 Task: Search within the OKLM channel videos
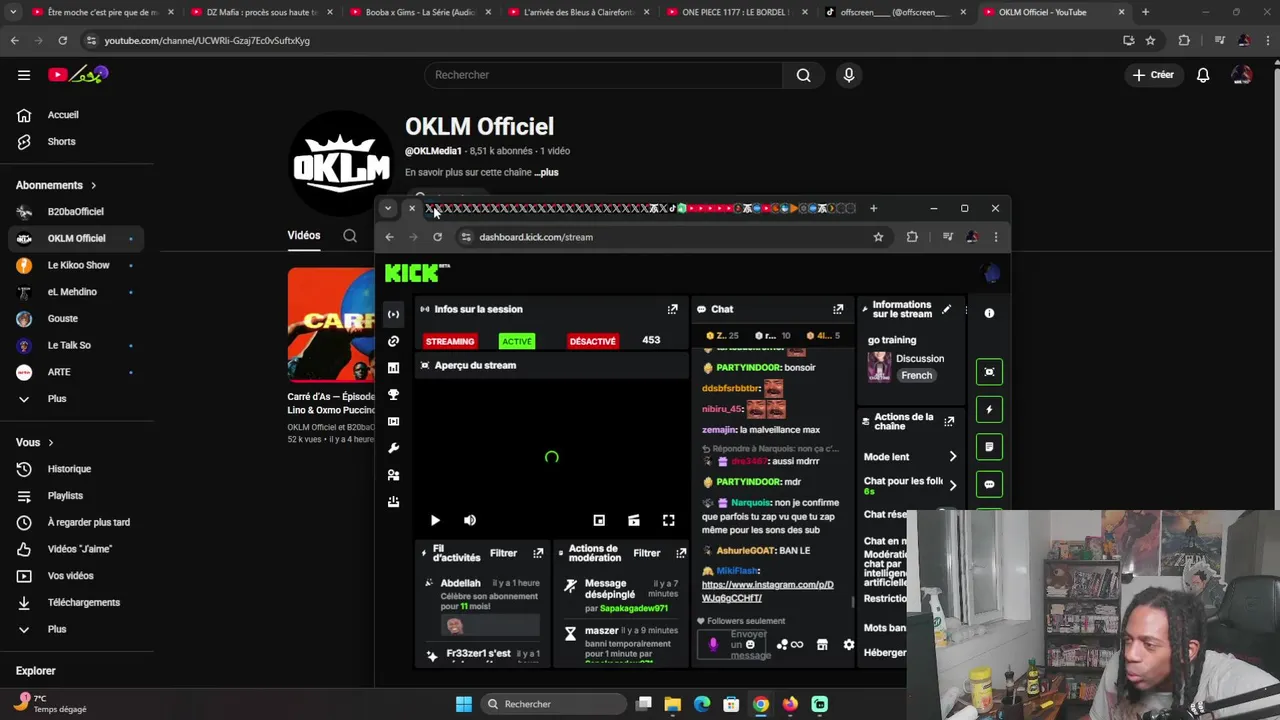point(350,236)
